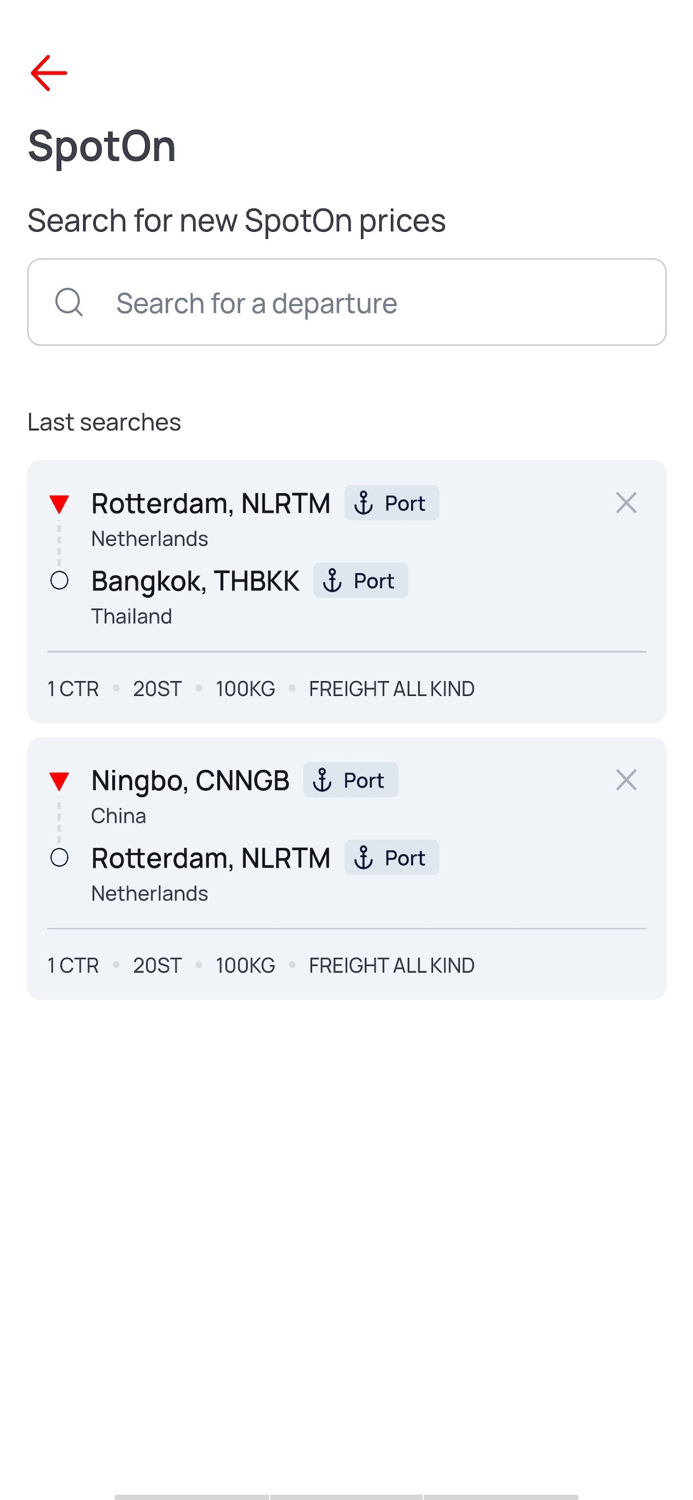Click the anchor icon next to Rotterdam destination

[x=363, y=858]
